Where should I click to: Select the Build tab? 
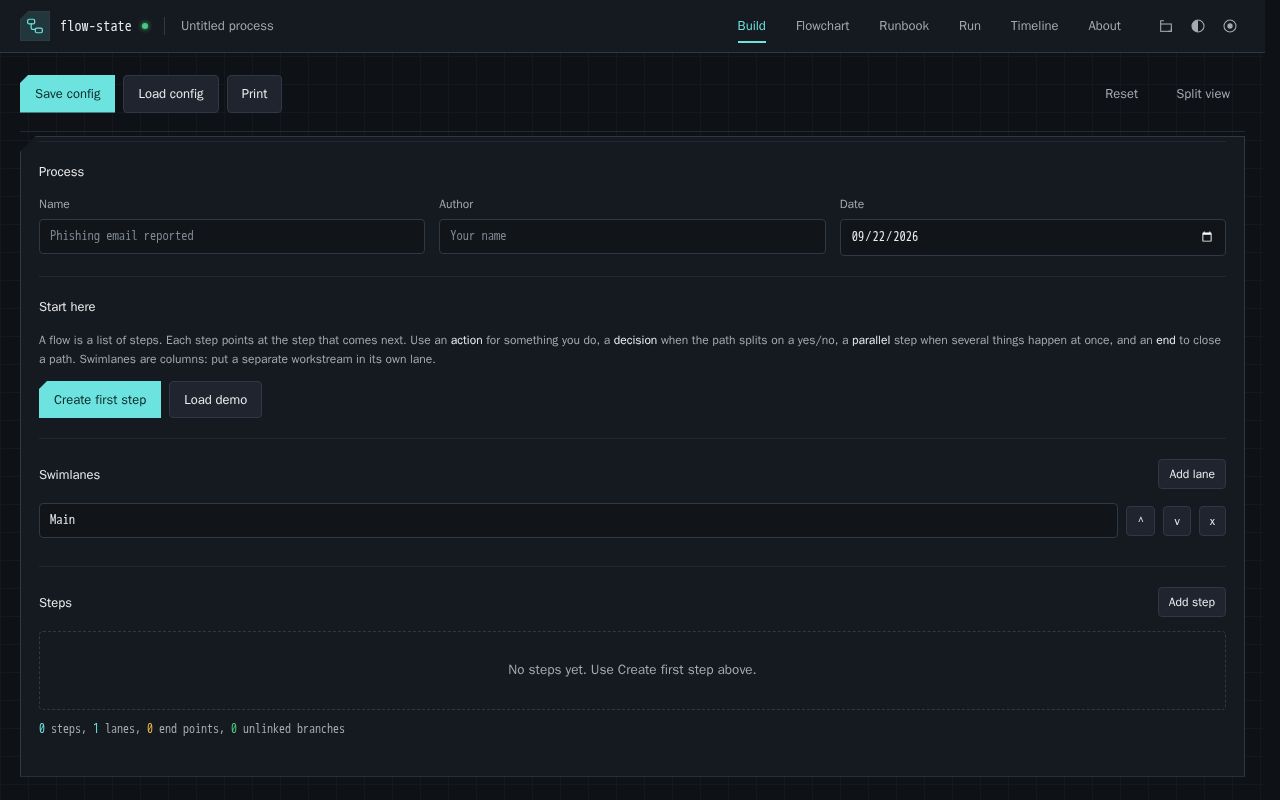[751, 26]
